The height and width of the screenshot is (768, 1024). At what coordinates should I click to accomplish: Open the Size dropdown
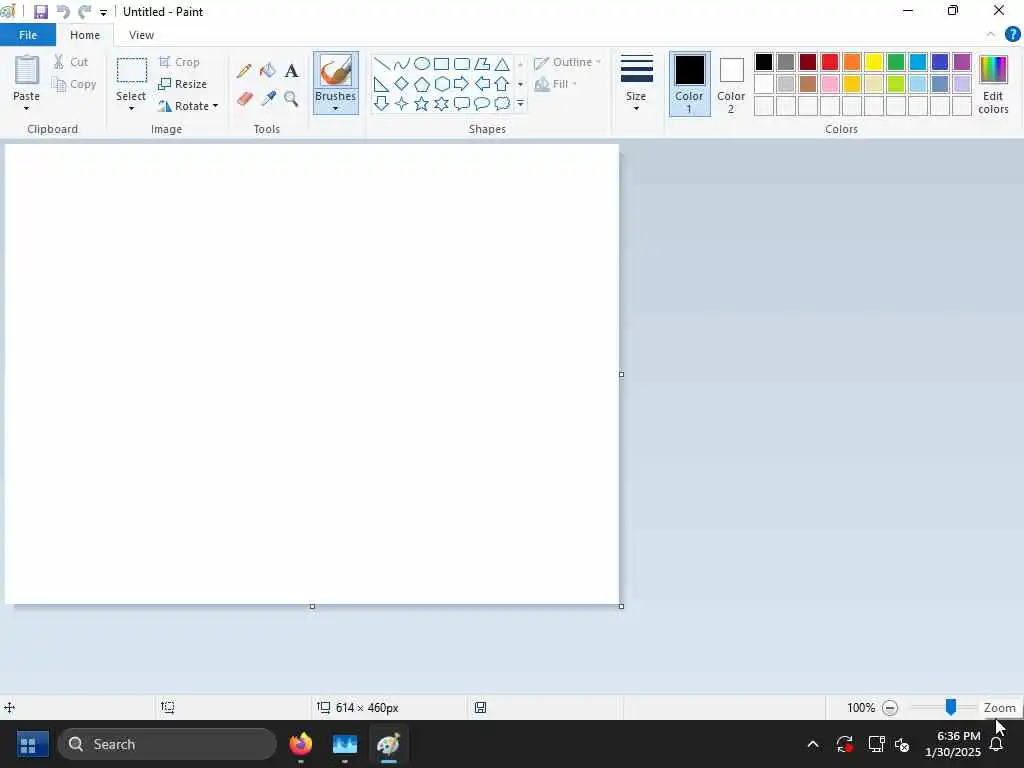pyautogui.click(x=636, y=84)
